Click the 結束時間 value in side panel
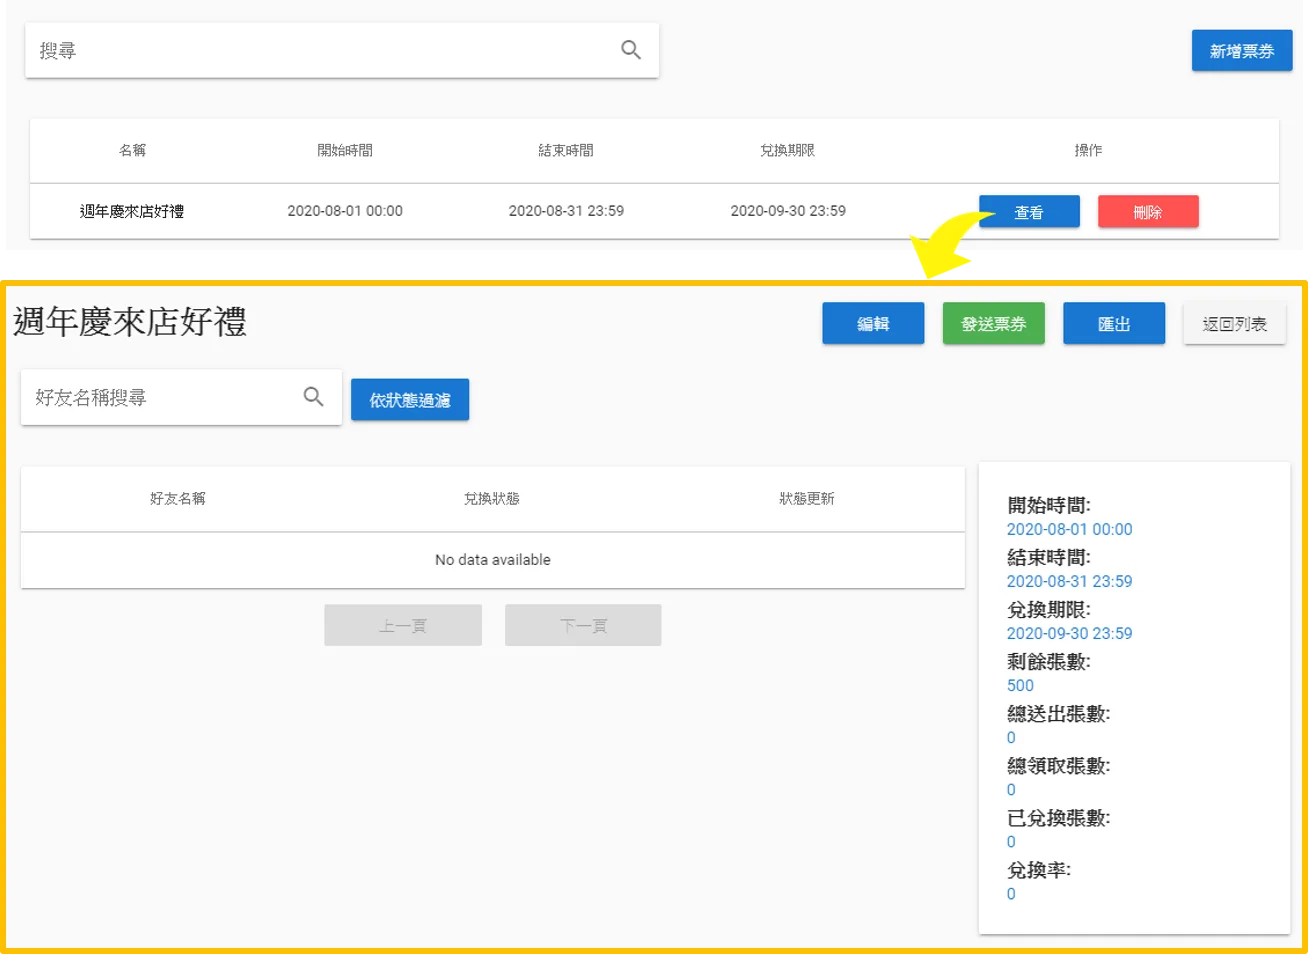The height and width of the screenshot is (954, 1308). (1069, 581)
